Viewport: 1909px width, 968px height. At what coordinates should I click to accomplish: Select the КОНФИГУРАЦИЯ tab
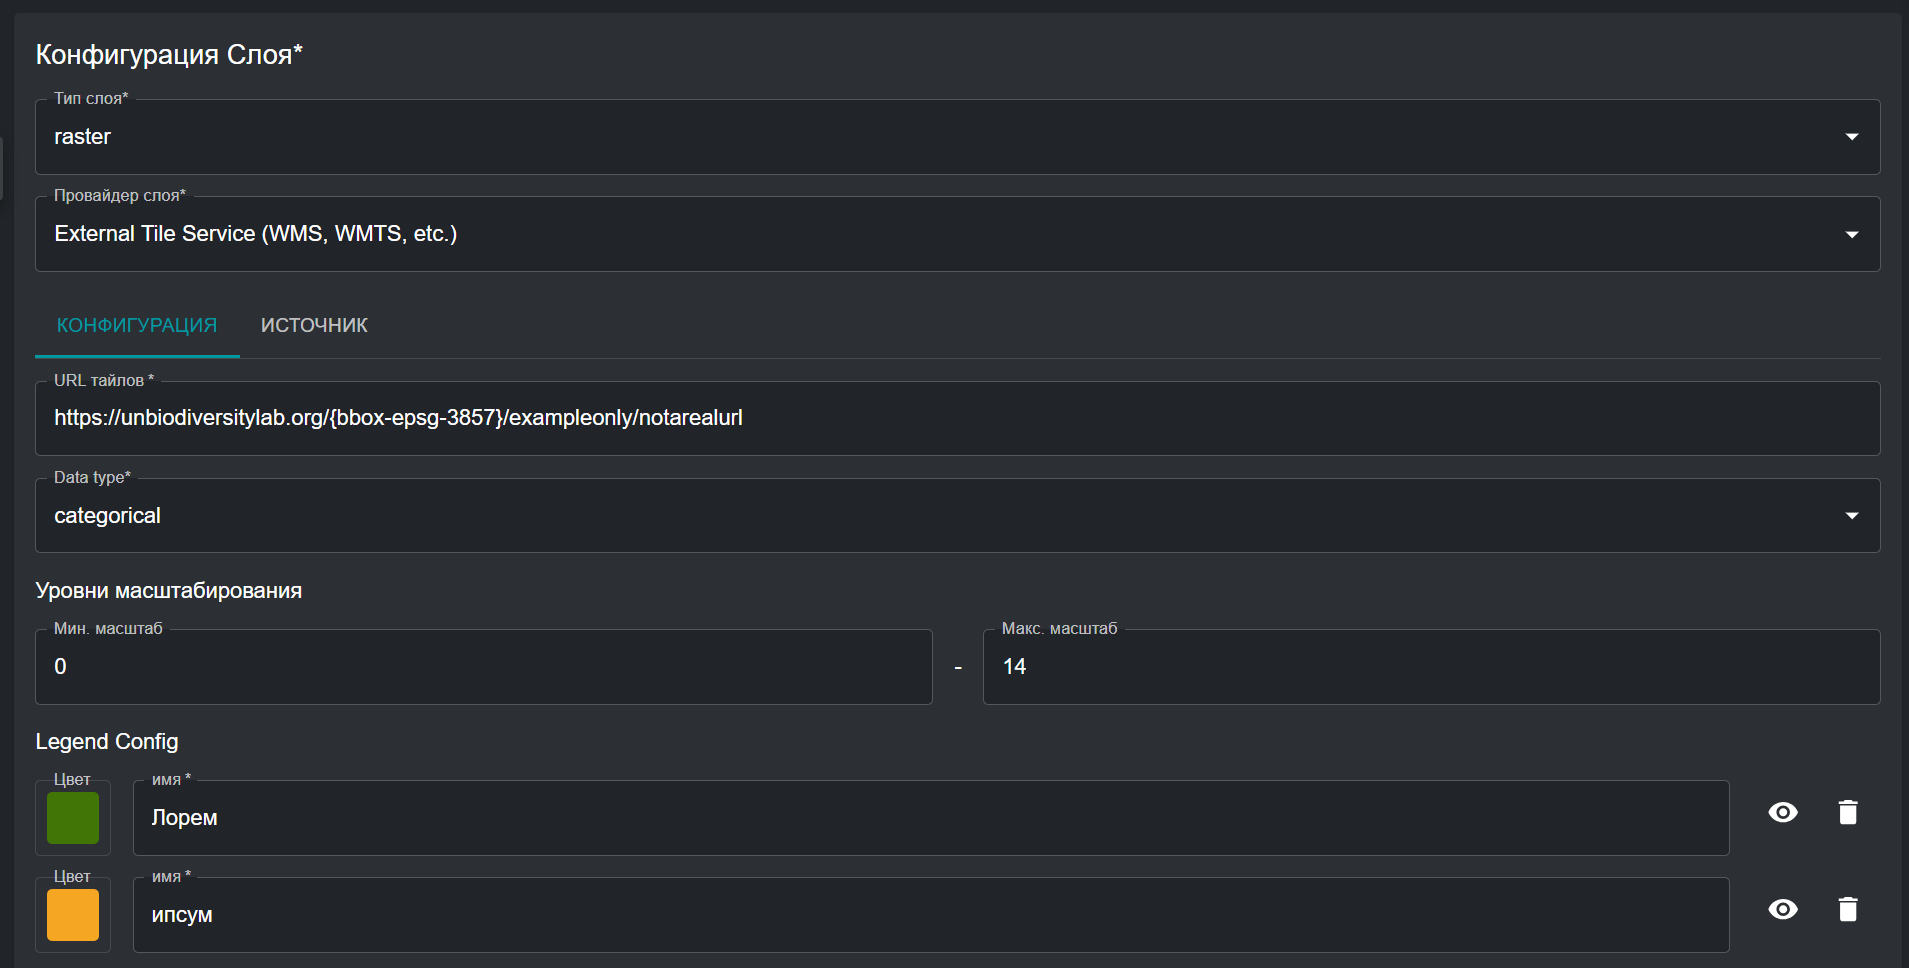137,326
